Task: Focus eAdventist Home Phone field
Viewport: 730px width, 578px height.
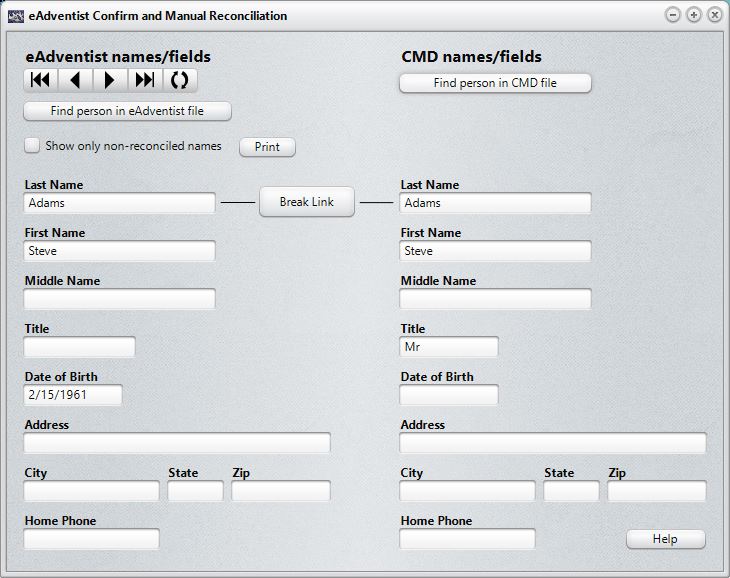Action: pos(91,538)
